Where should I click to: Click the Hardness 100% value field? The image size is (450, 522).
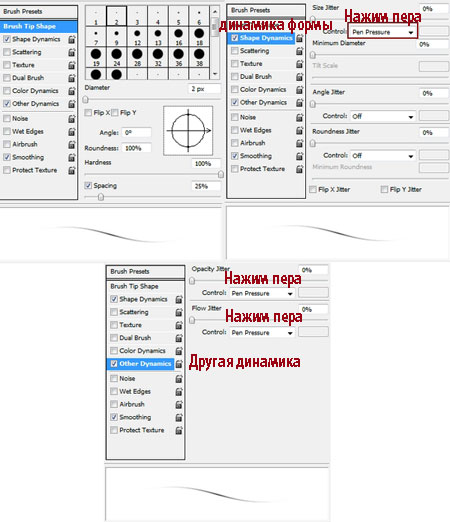(x=206, y=164)
